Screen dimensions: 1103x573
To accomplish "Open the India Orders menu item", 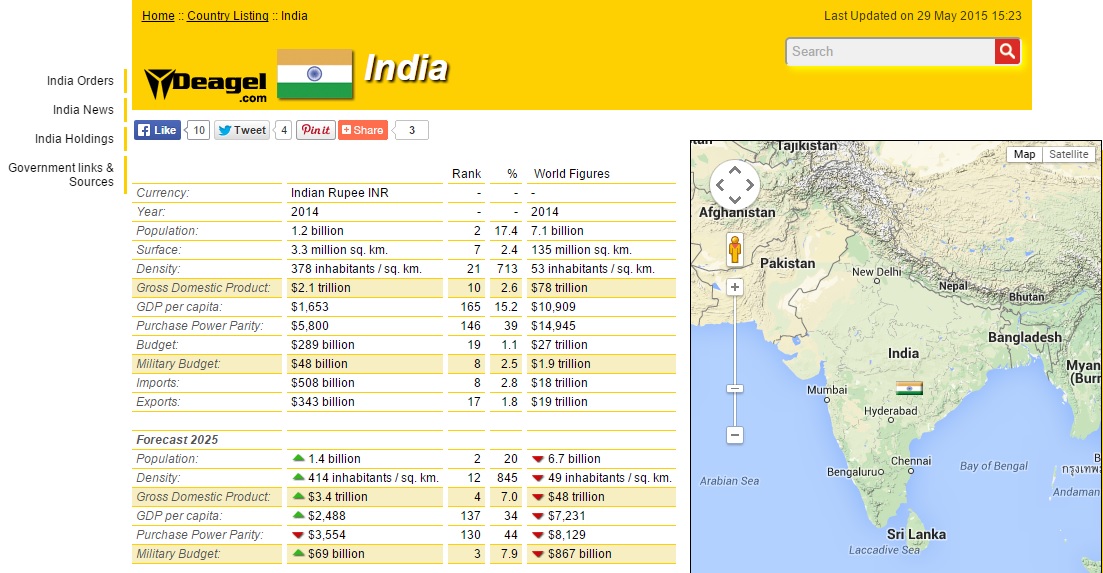I will pos(80,81).
